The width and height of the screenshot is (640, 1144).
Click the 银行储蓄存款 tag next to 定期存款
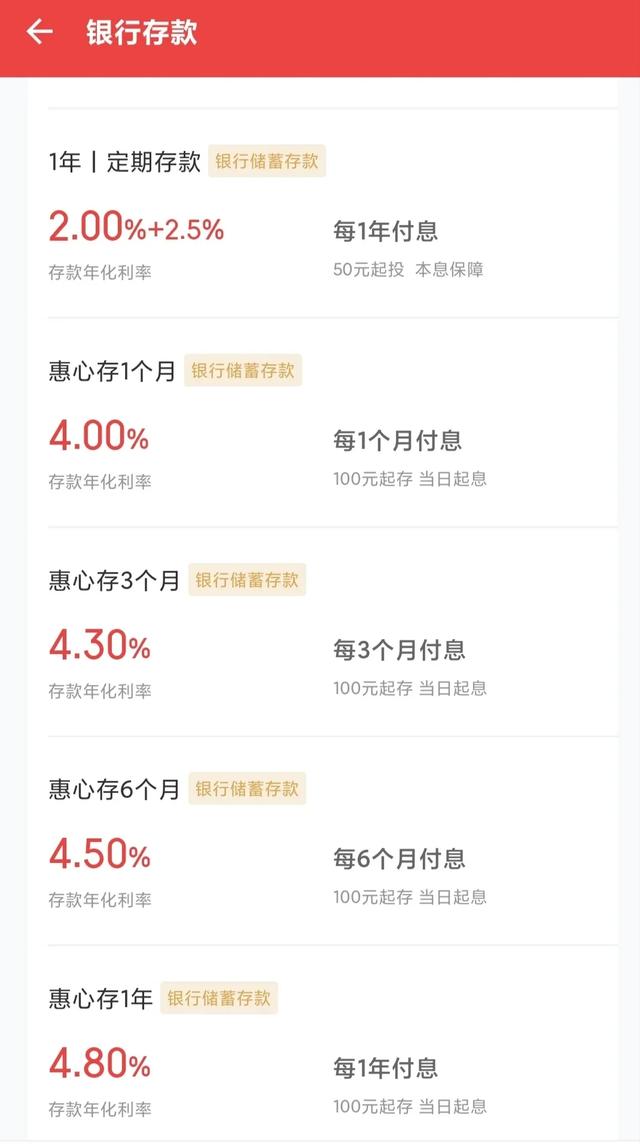(267, 161)
